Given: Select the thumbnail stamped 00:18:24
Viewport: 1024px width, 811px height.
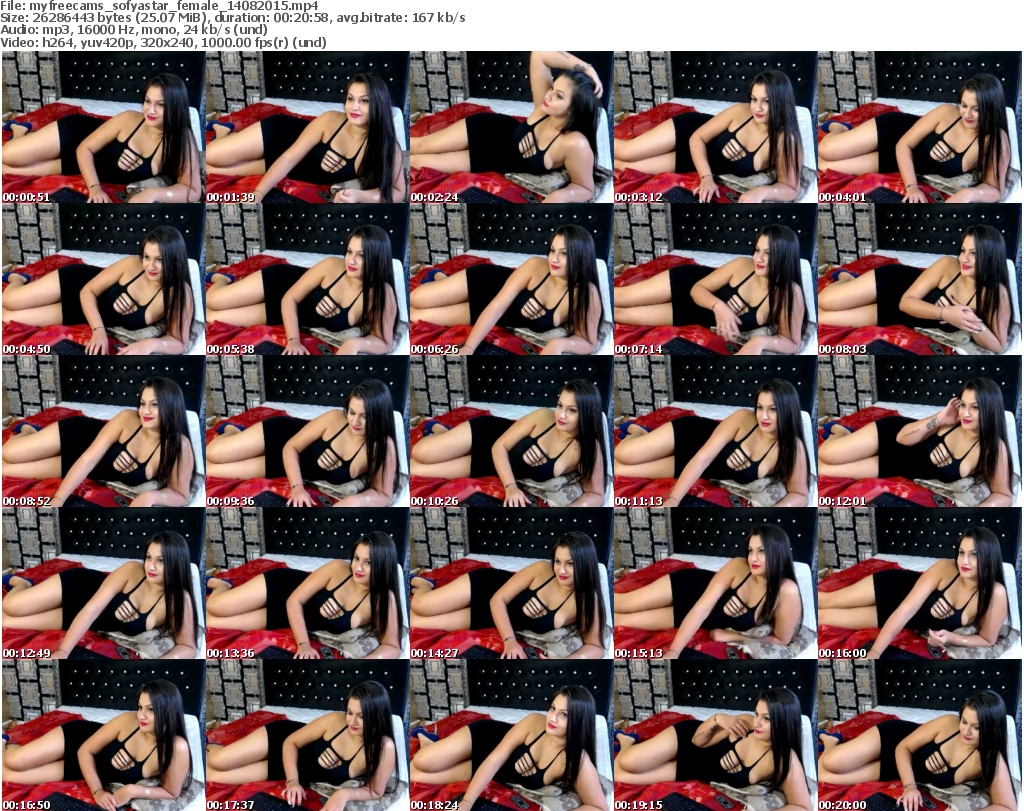Looking at the screenshot, I should [x=511, y=735].
